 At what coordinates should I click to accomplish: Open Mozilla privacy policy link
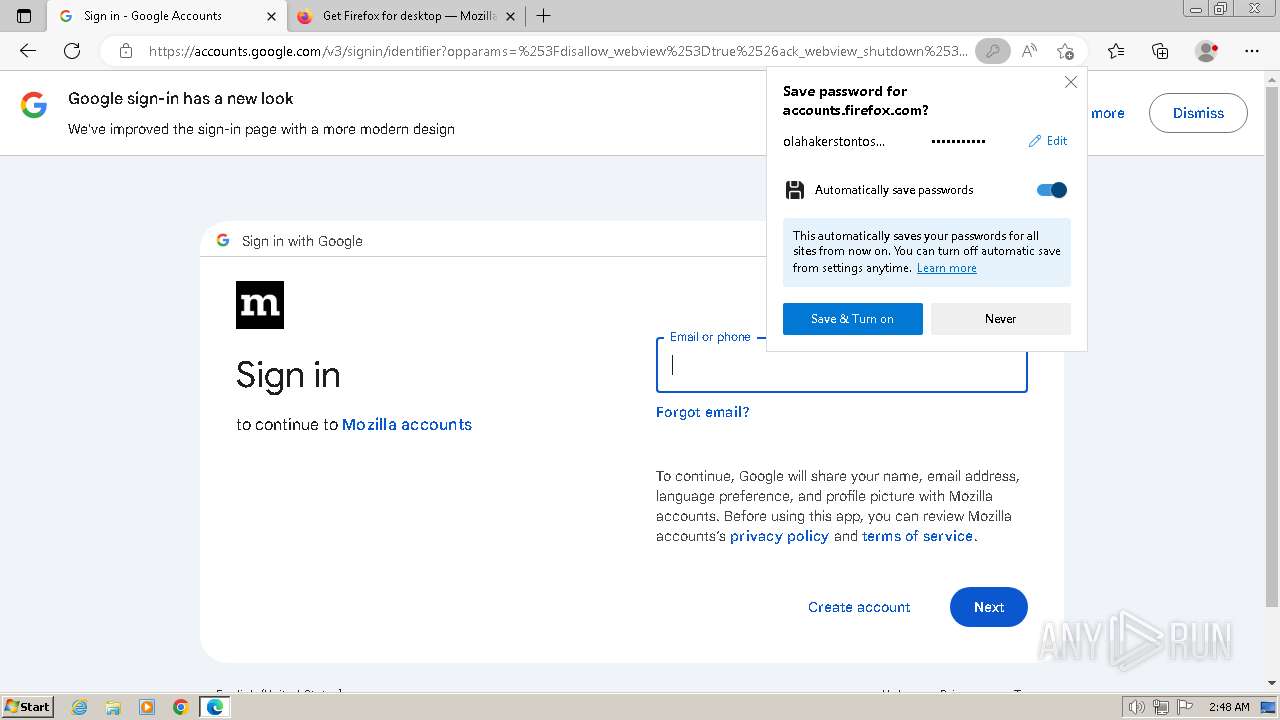pos(780,536)
